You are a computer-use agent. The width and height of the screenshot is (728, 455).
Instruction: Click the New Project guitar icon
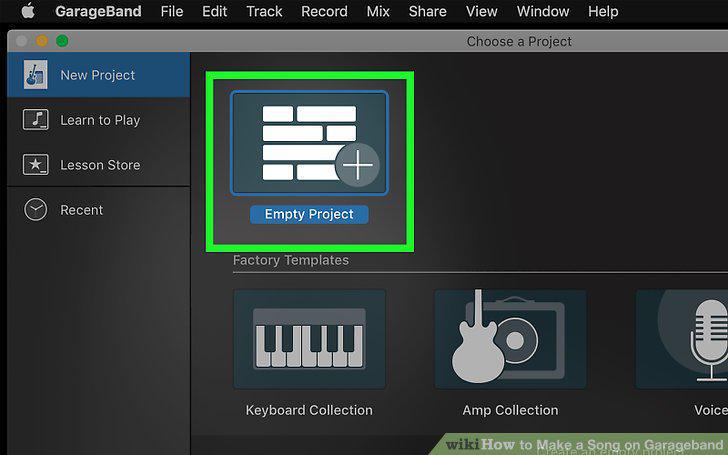(36, 74)
